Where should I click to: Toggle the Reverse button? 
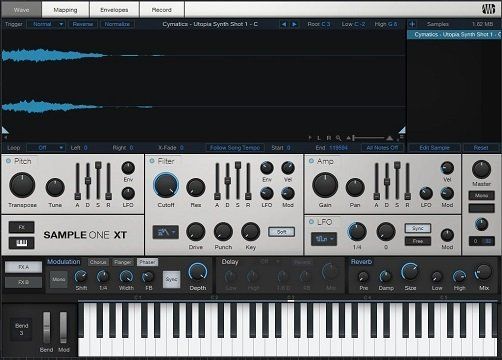pos(83,24)
